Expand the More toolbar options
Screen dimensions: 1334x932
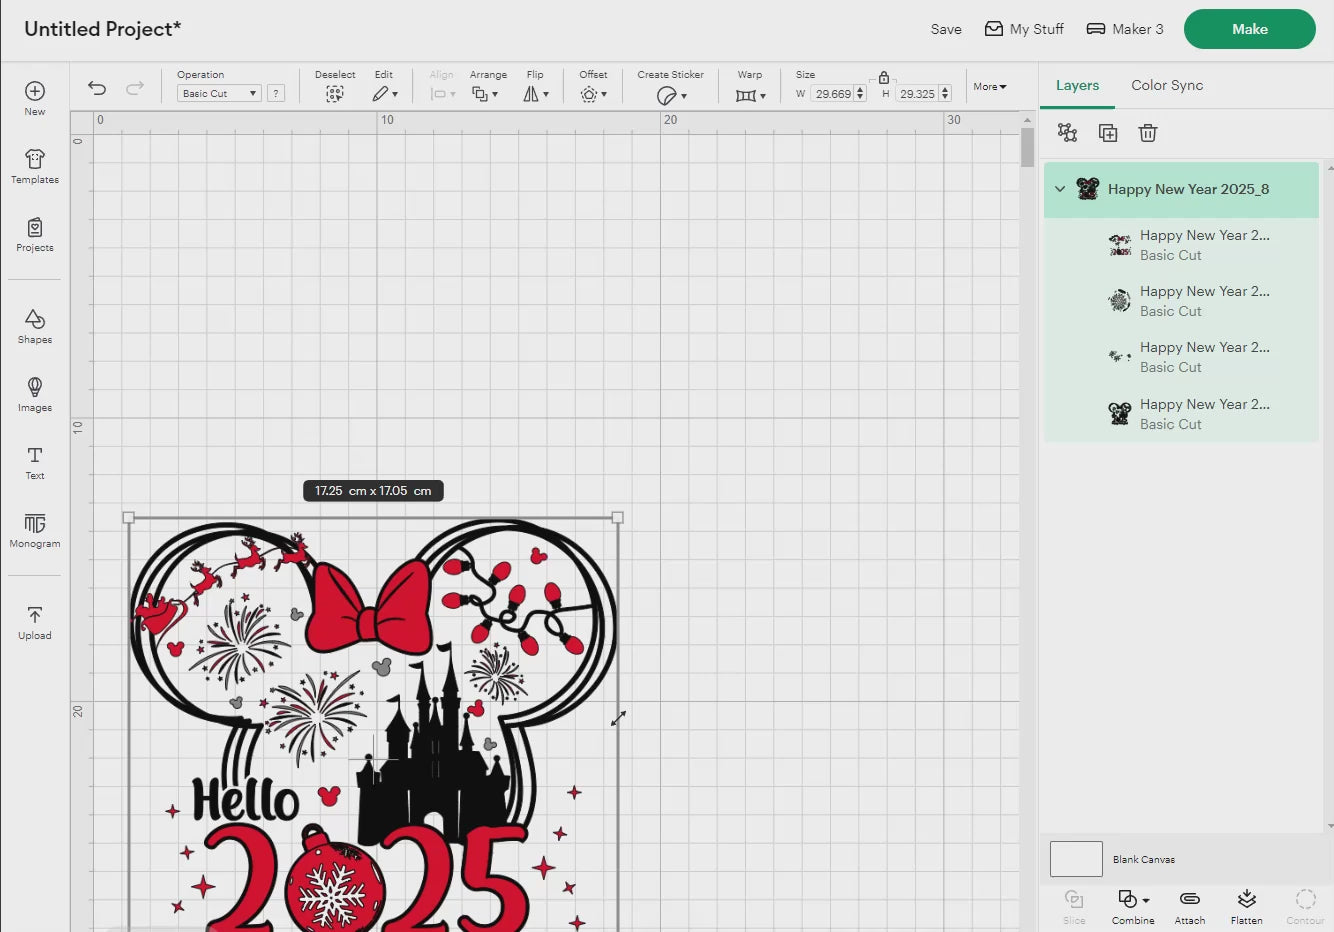click(x=990, y=87)
